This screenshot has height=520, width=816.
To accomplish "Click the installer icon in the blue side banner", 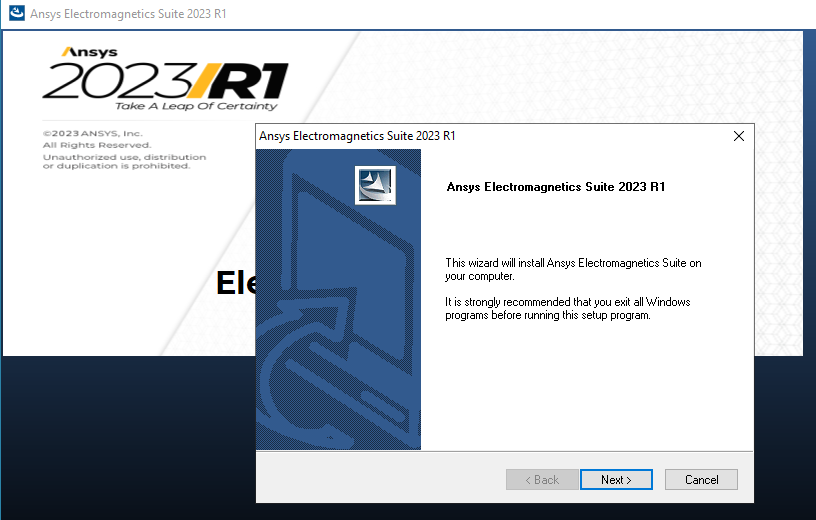I will point(375,185).
